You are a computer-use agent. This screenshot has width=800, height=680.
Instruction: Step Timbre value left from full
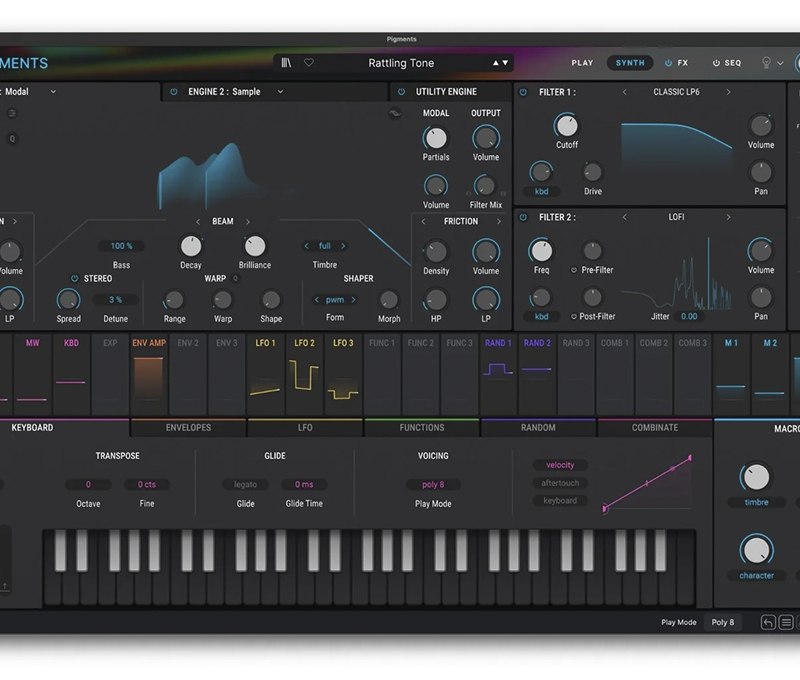[306, 246]
